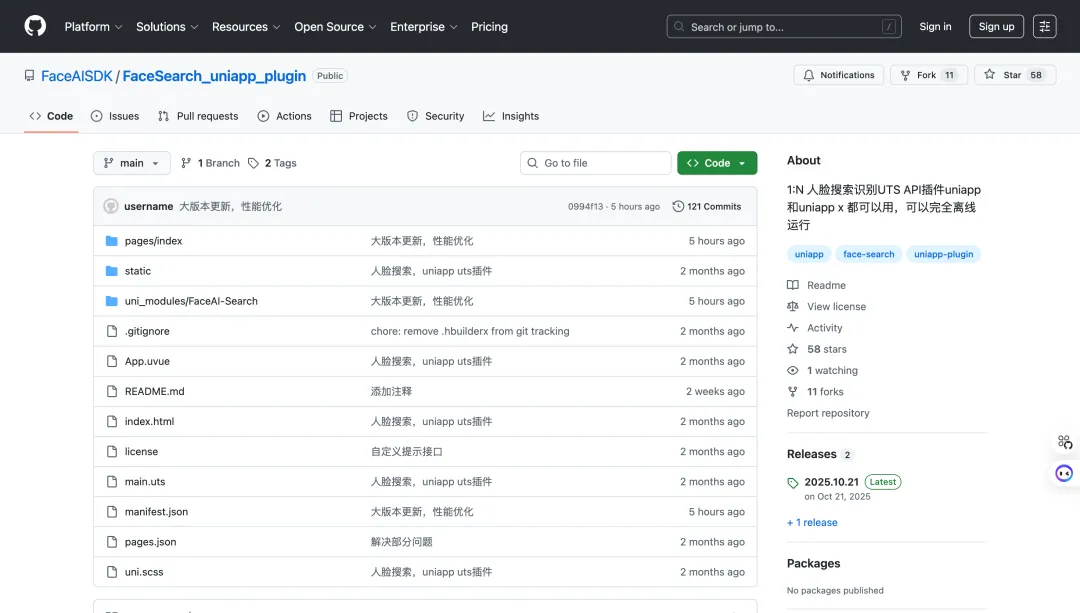Image resolution: width=1080 pixels, height=613 pixels.
Task: Open the command palette icon in the header
Action: (x=1044, y=26)
